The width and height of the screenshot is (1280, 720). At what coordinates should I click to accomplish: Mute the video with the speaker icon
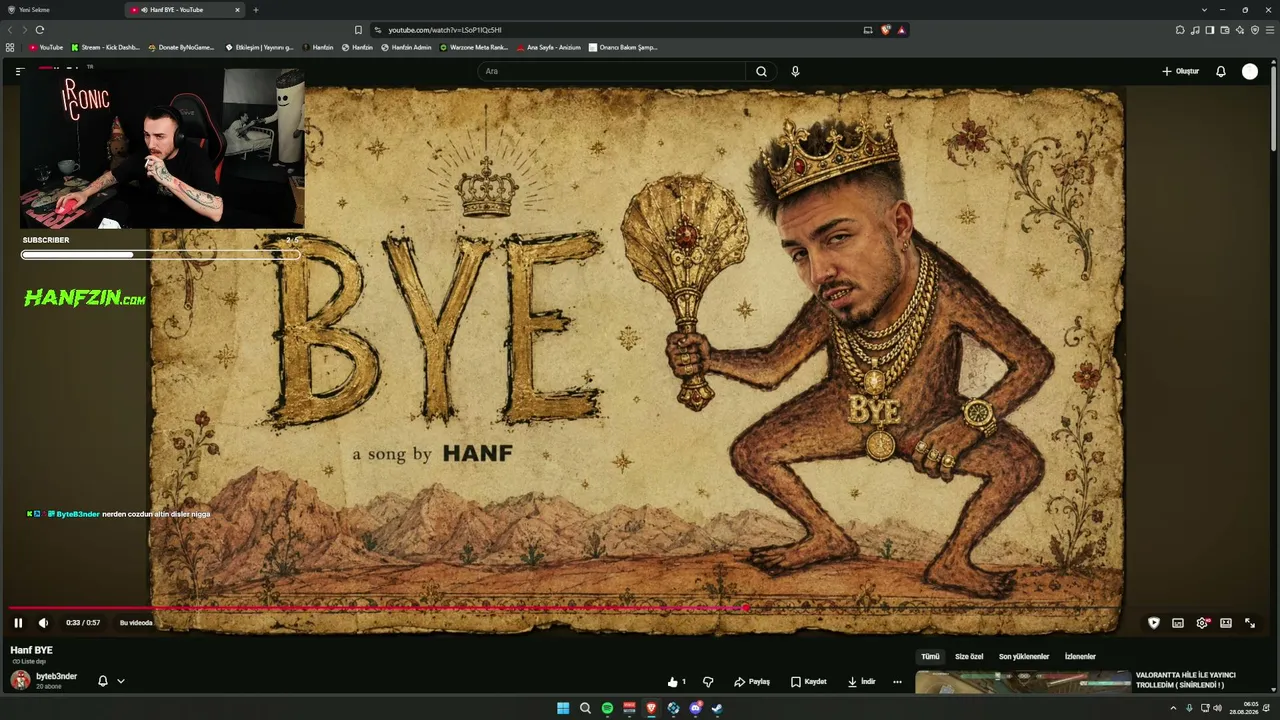tap(43, 623)
